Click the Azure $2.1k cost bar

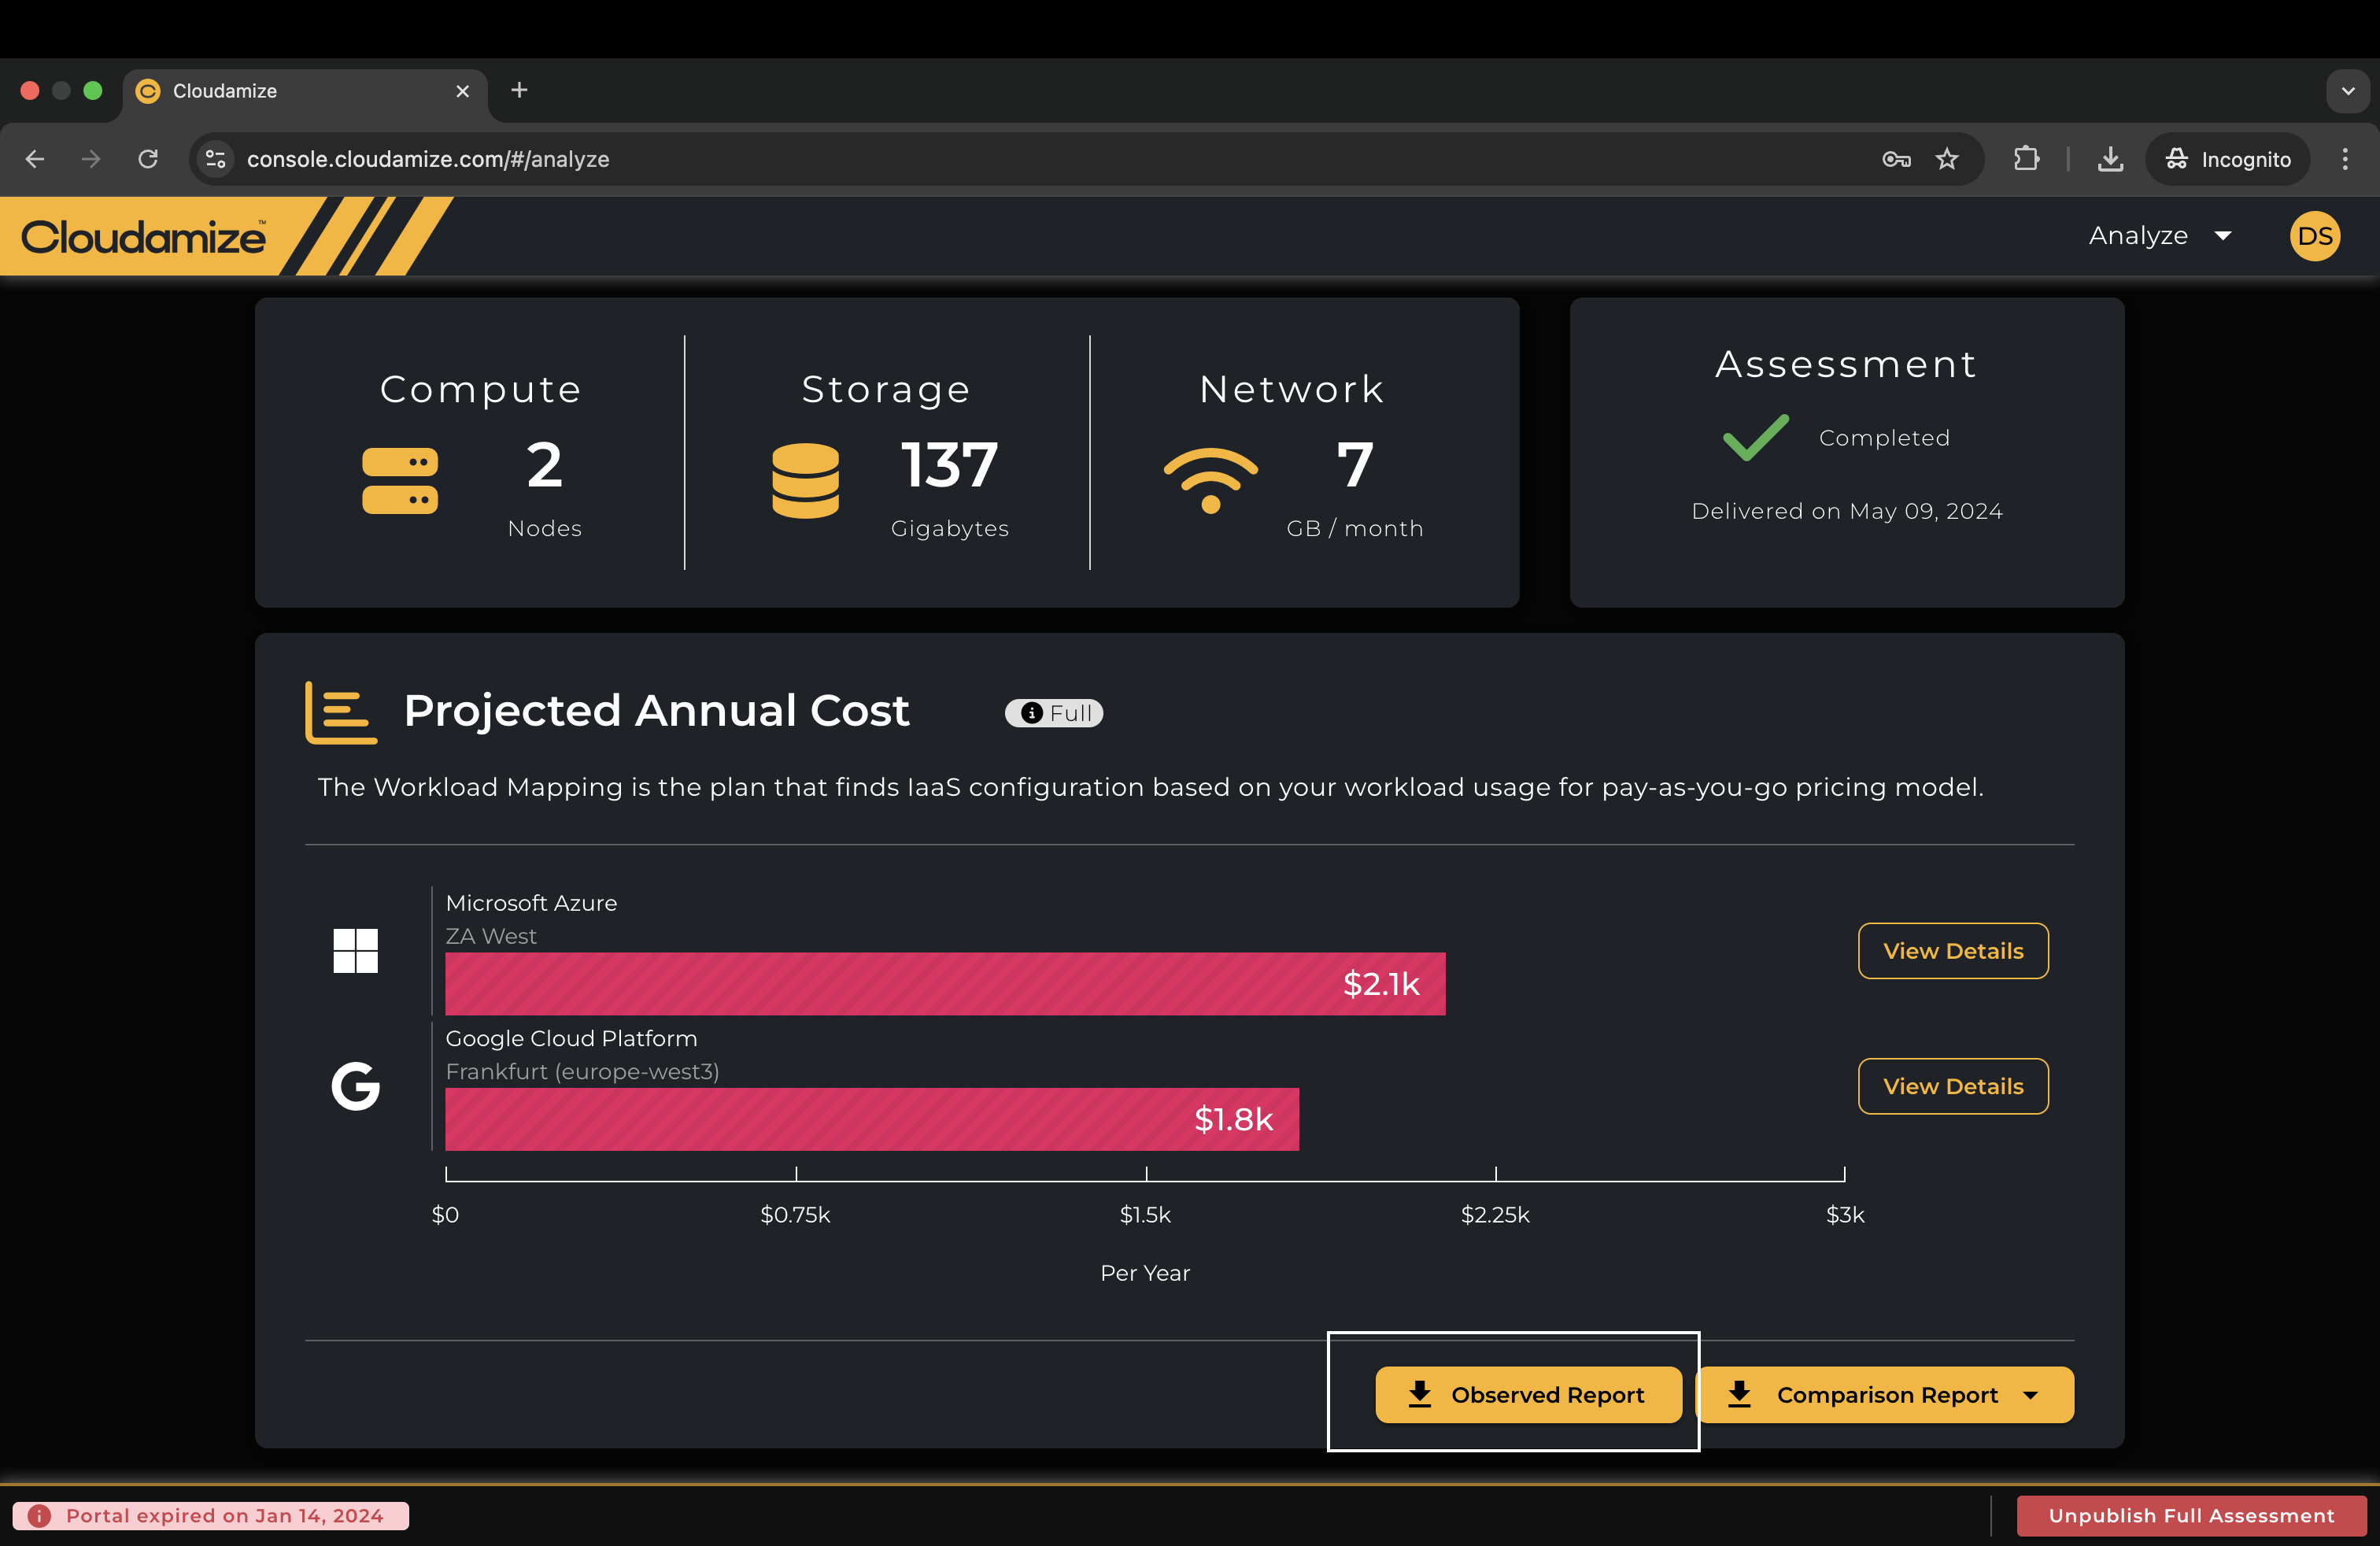click(945, 984)
